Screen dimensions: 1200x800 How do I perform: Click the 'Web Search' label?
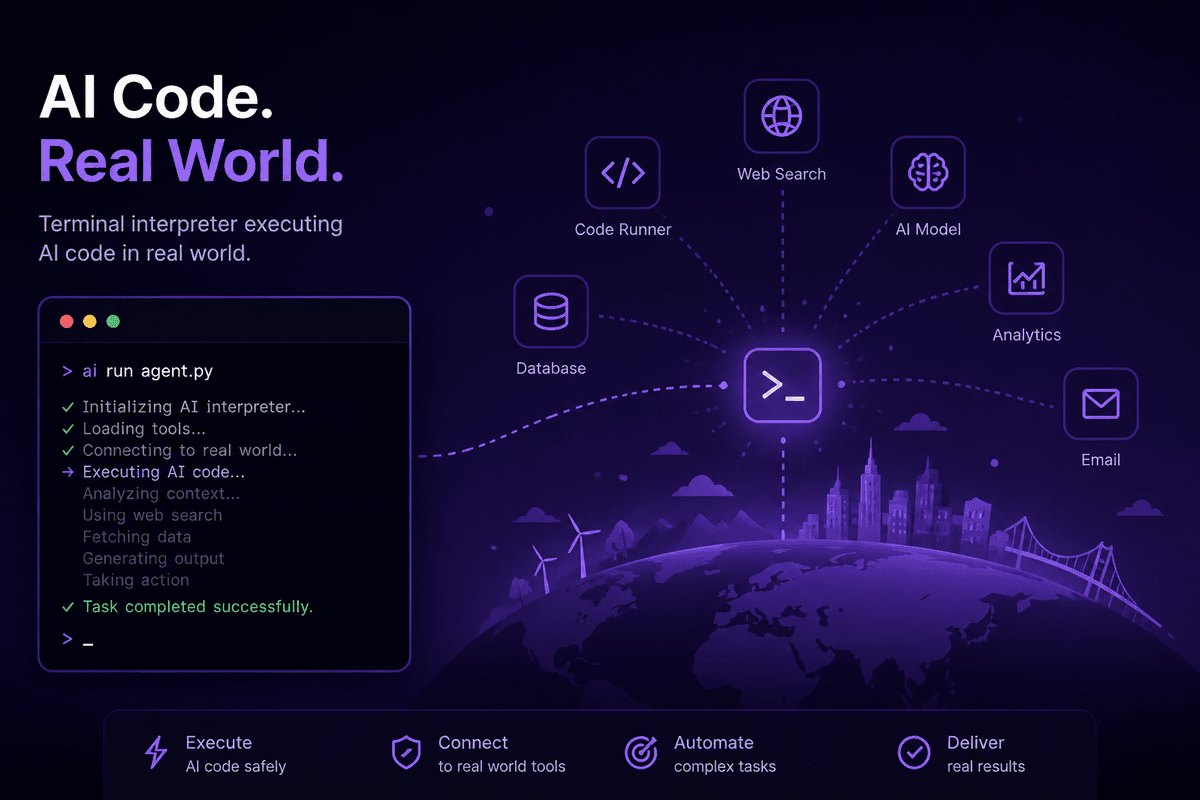[782, 174]
